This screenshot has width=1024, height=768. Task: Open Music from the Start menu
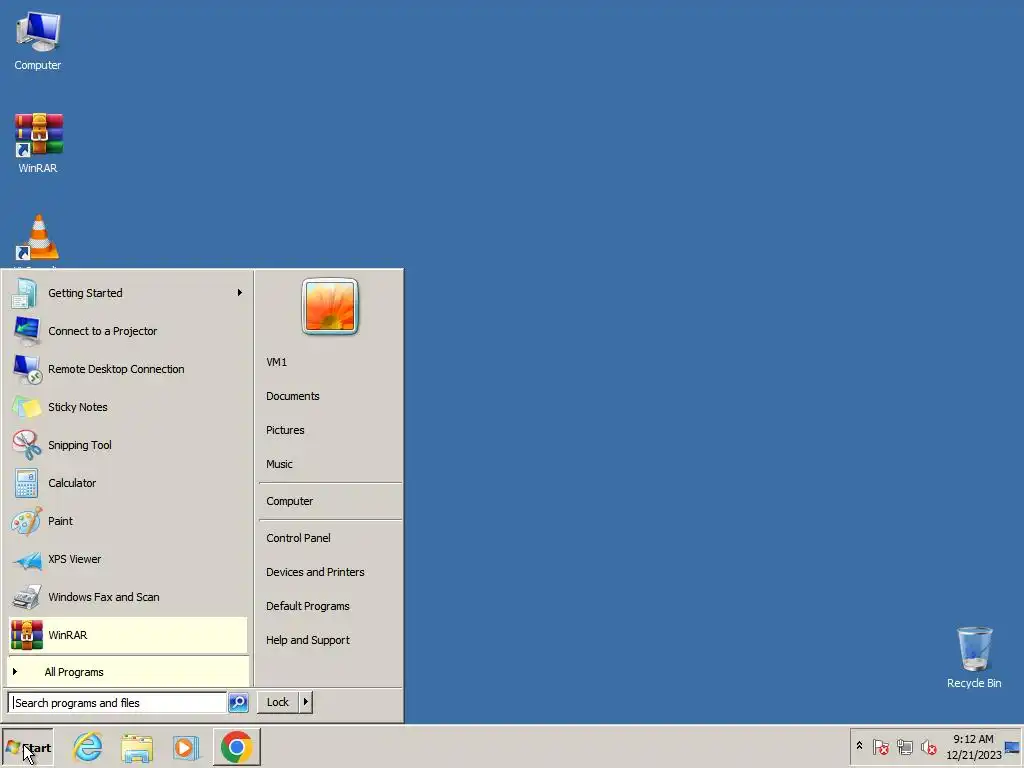click(280, 464)
